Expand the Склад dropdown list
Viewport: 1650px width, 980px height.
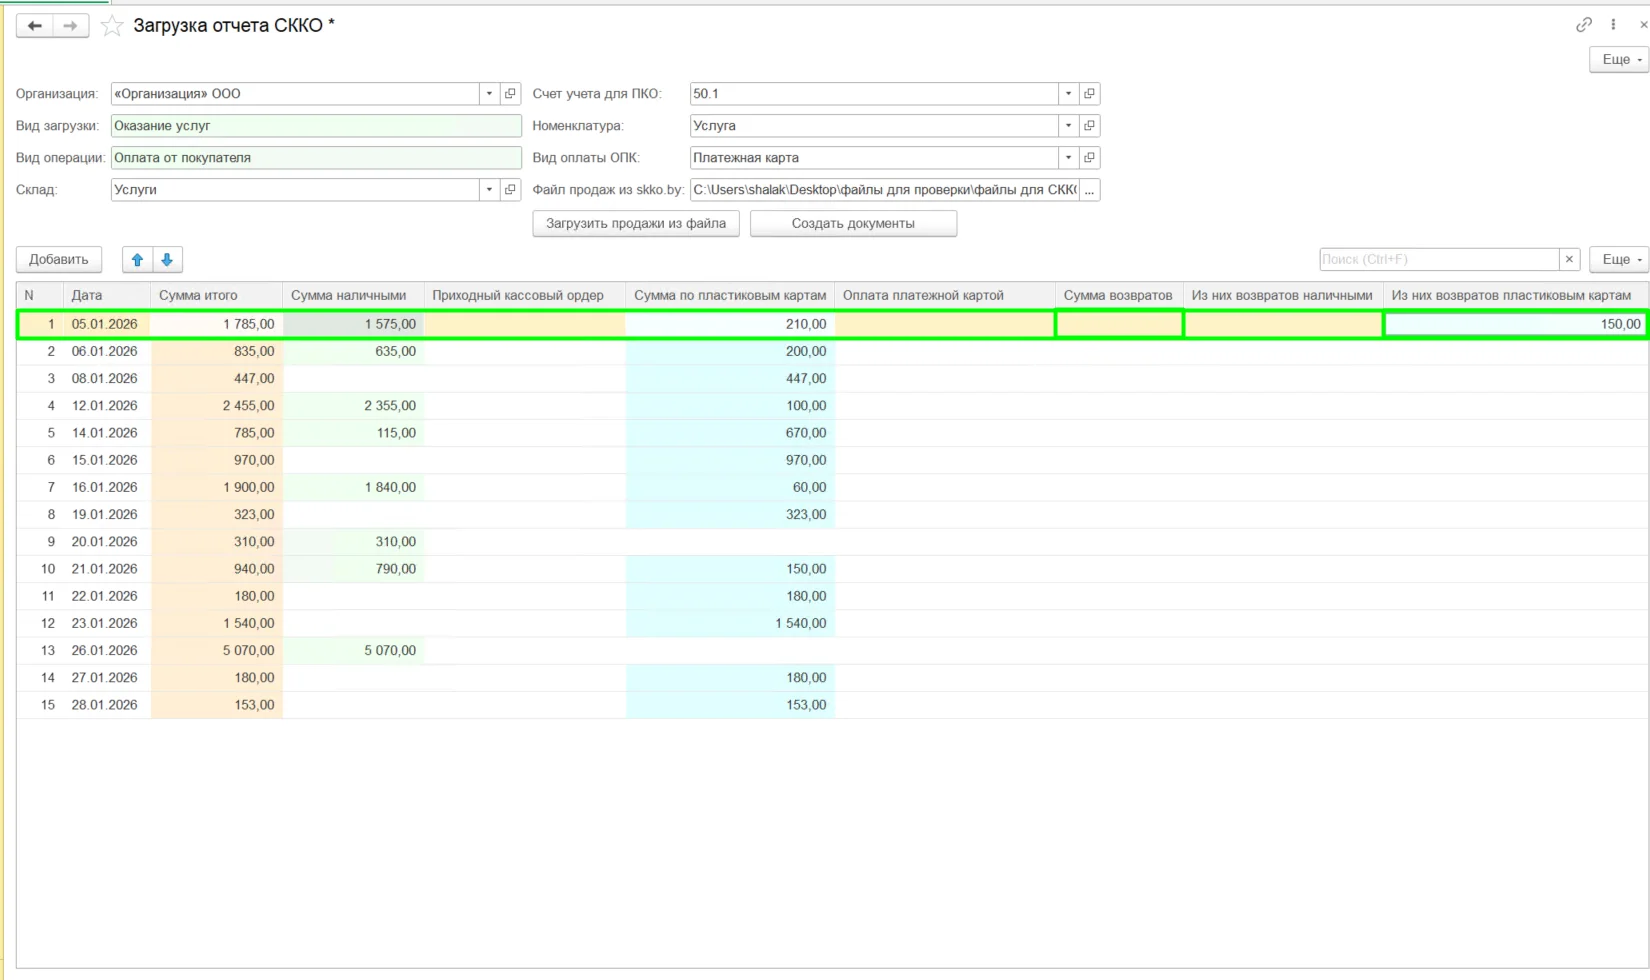point(489,190)
